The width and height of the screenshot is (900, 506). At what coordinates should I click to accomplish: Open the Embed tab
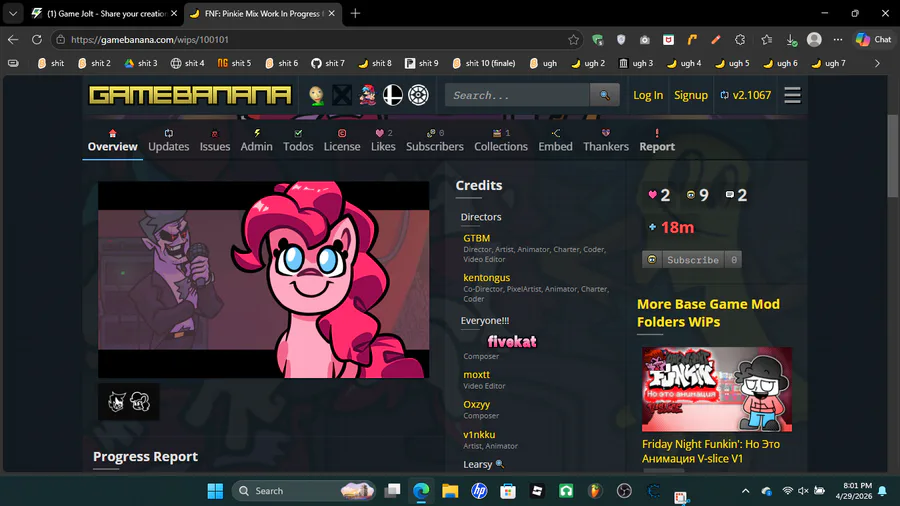(555, 141)
